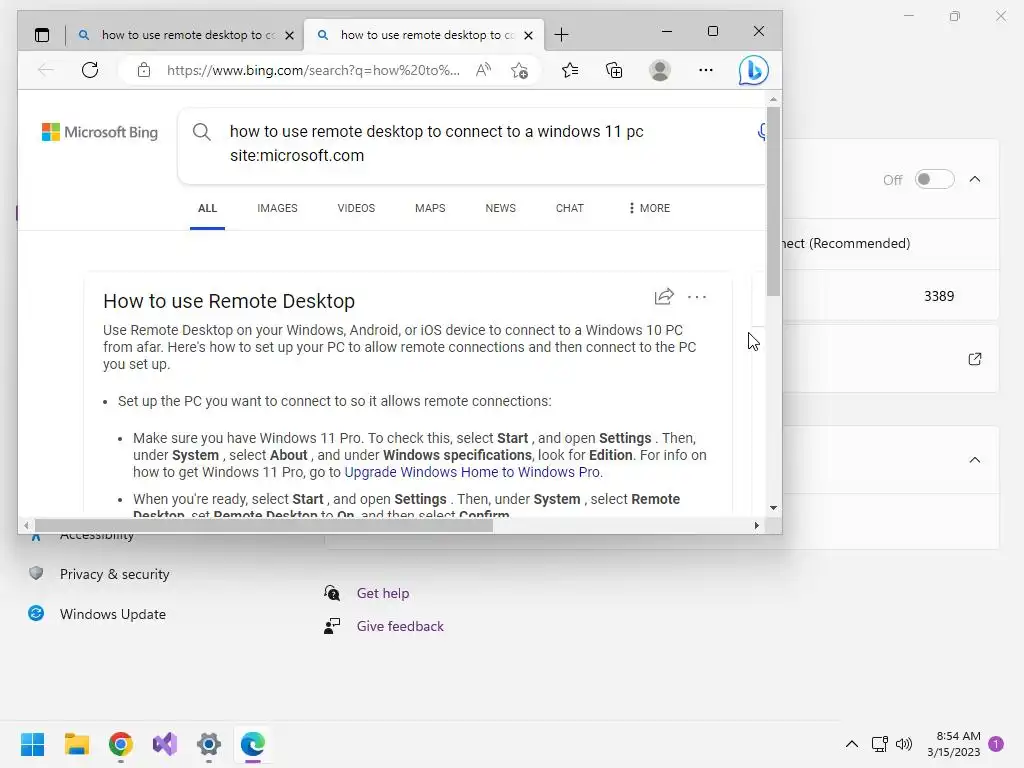Click the search magnifier icon in Bing box
The width and height of the screenshot is (1024, 768).
[202, 132]
